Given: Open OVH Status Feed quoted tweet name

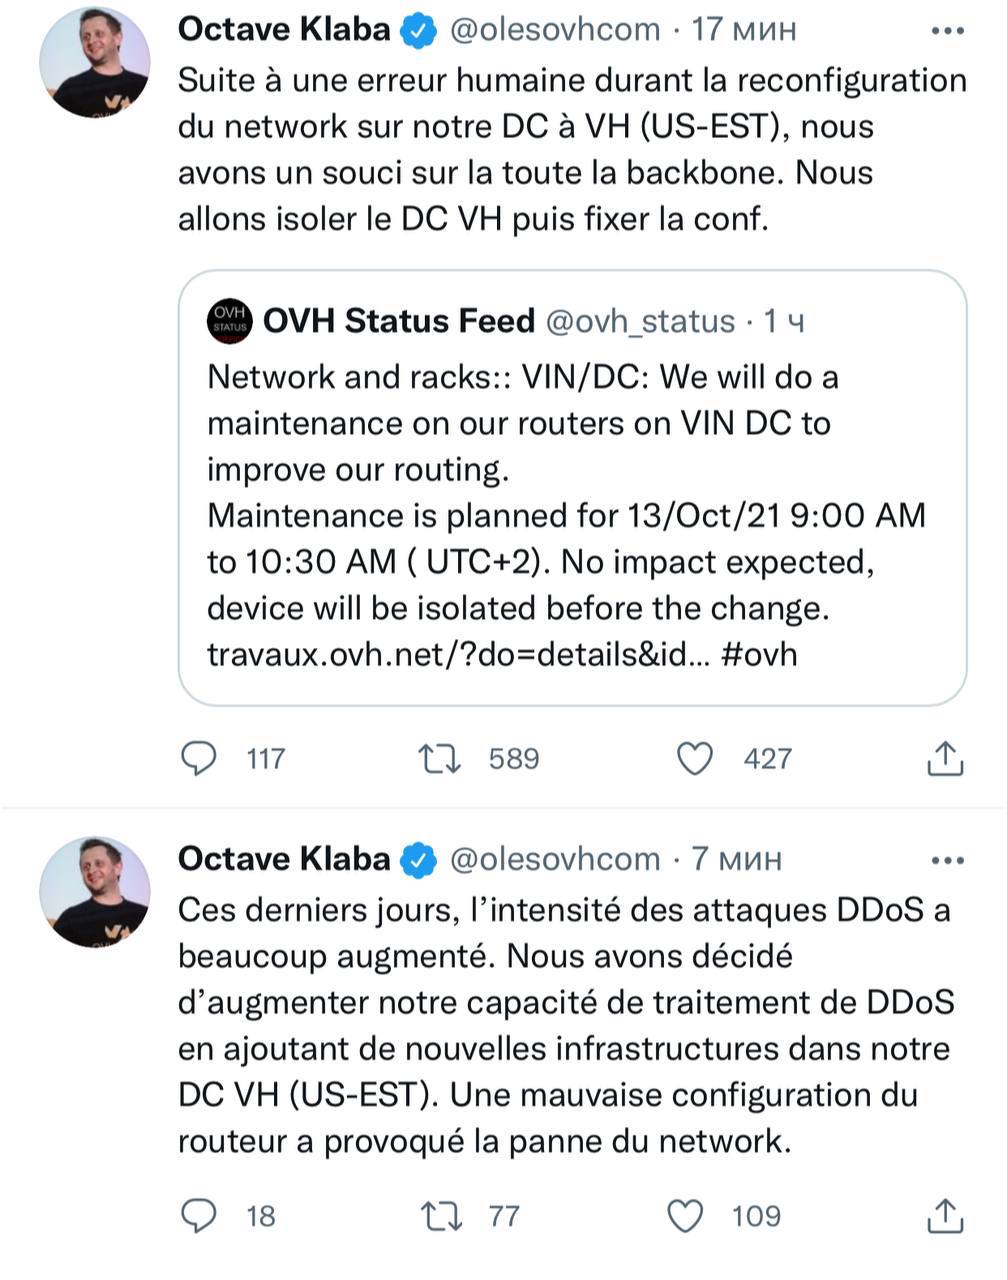Looking at the screenshot, I should tap(399, 321).
